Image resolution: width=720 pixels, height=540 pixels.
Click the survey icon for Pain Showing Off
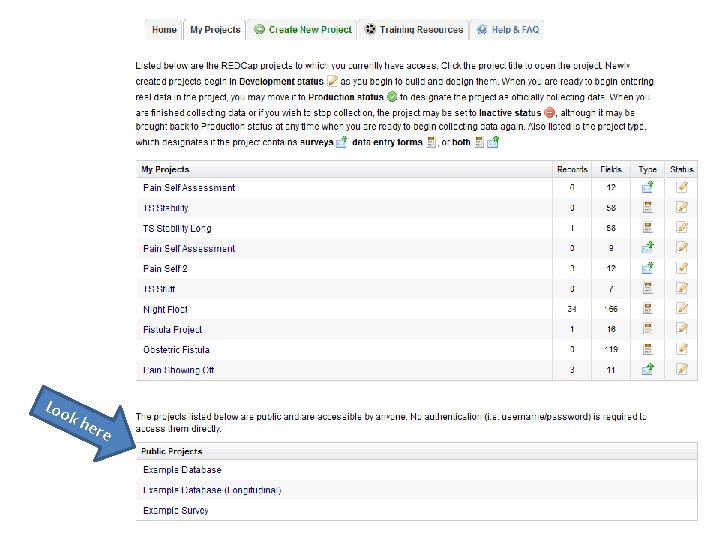click(x=647, y=369)
